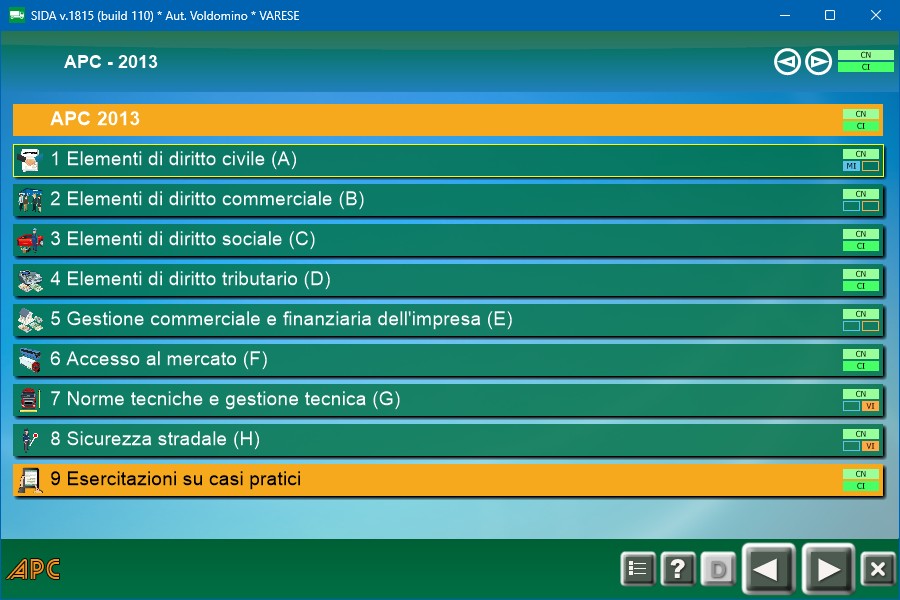This screenshot has width=900, height=600.
Task: Click the APC 2013 orange header bar
Action: pyautogui.click(x=400, y=119)
